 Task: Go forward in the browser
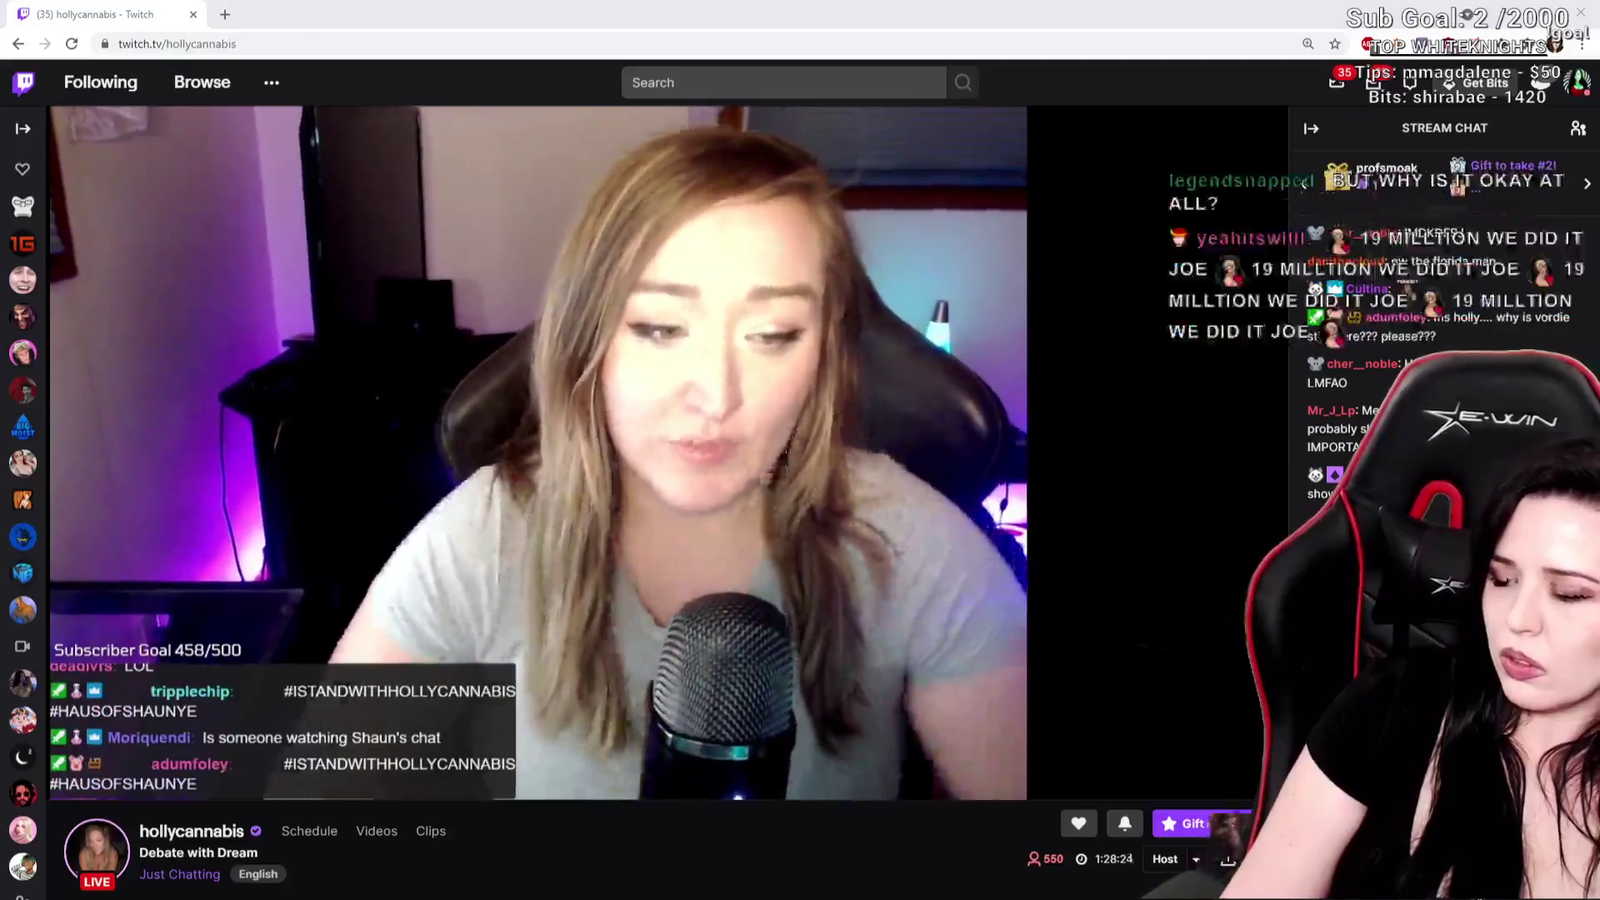coord(45,44)
